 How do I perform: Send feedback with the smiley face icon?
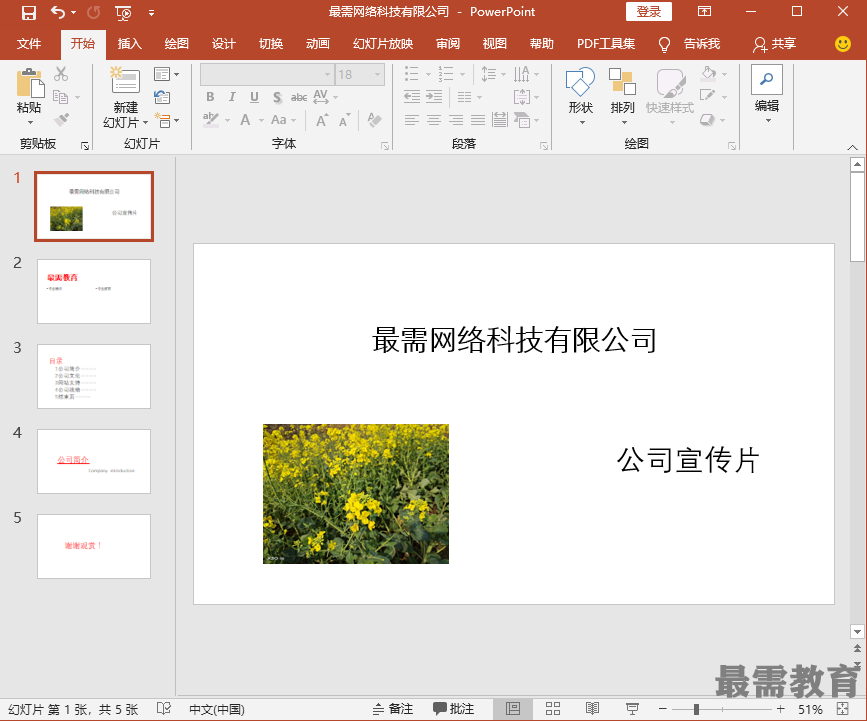click(x=843, y=44)
